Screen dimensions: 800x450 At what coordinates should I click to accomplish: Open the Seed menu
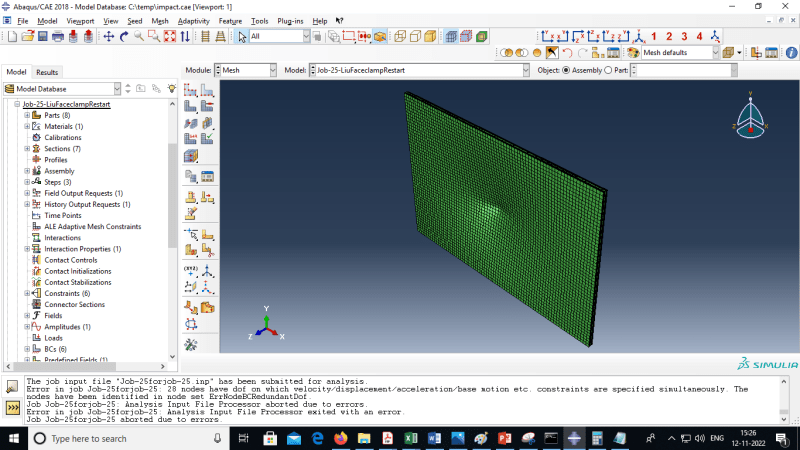click(134, 21)
